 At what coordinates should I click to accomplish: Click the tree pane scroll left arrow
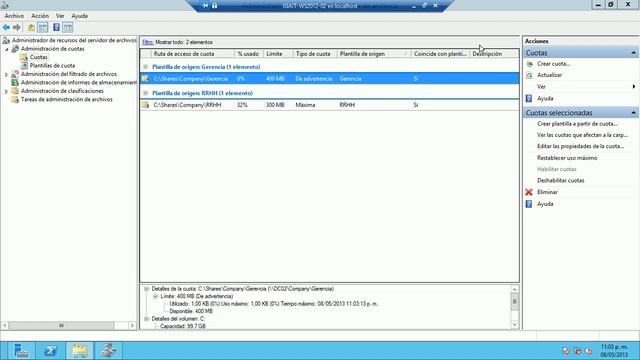5,325
